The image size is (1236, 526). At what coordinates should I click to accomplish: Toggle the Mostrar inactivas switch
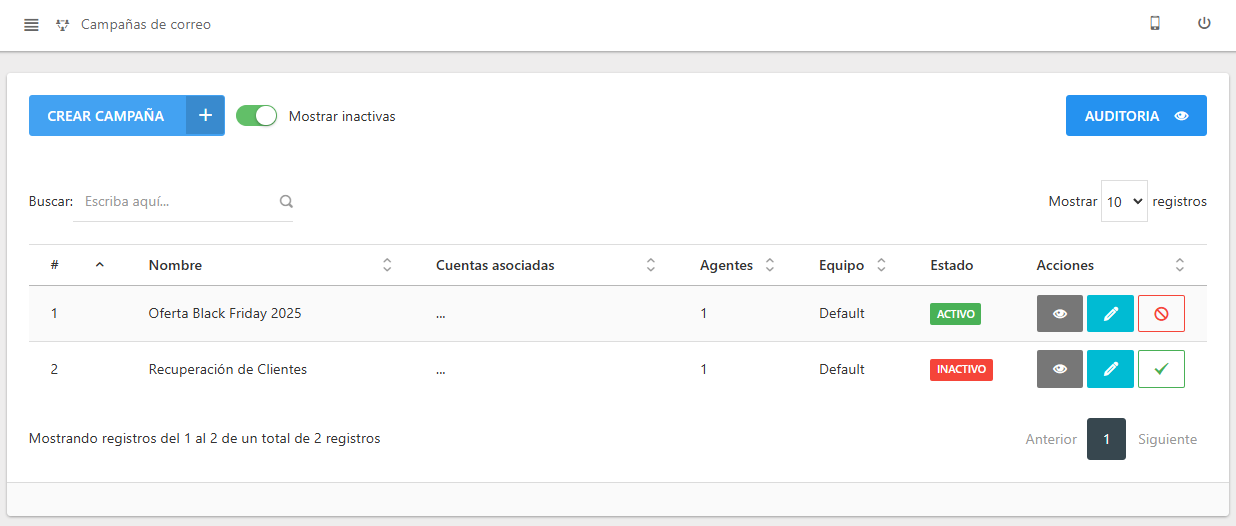point(256,116)
